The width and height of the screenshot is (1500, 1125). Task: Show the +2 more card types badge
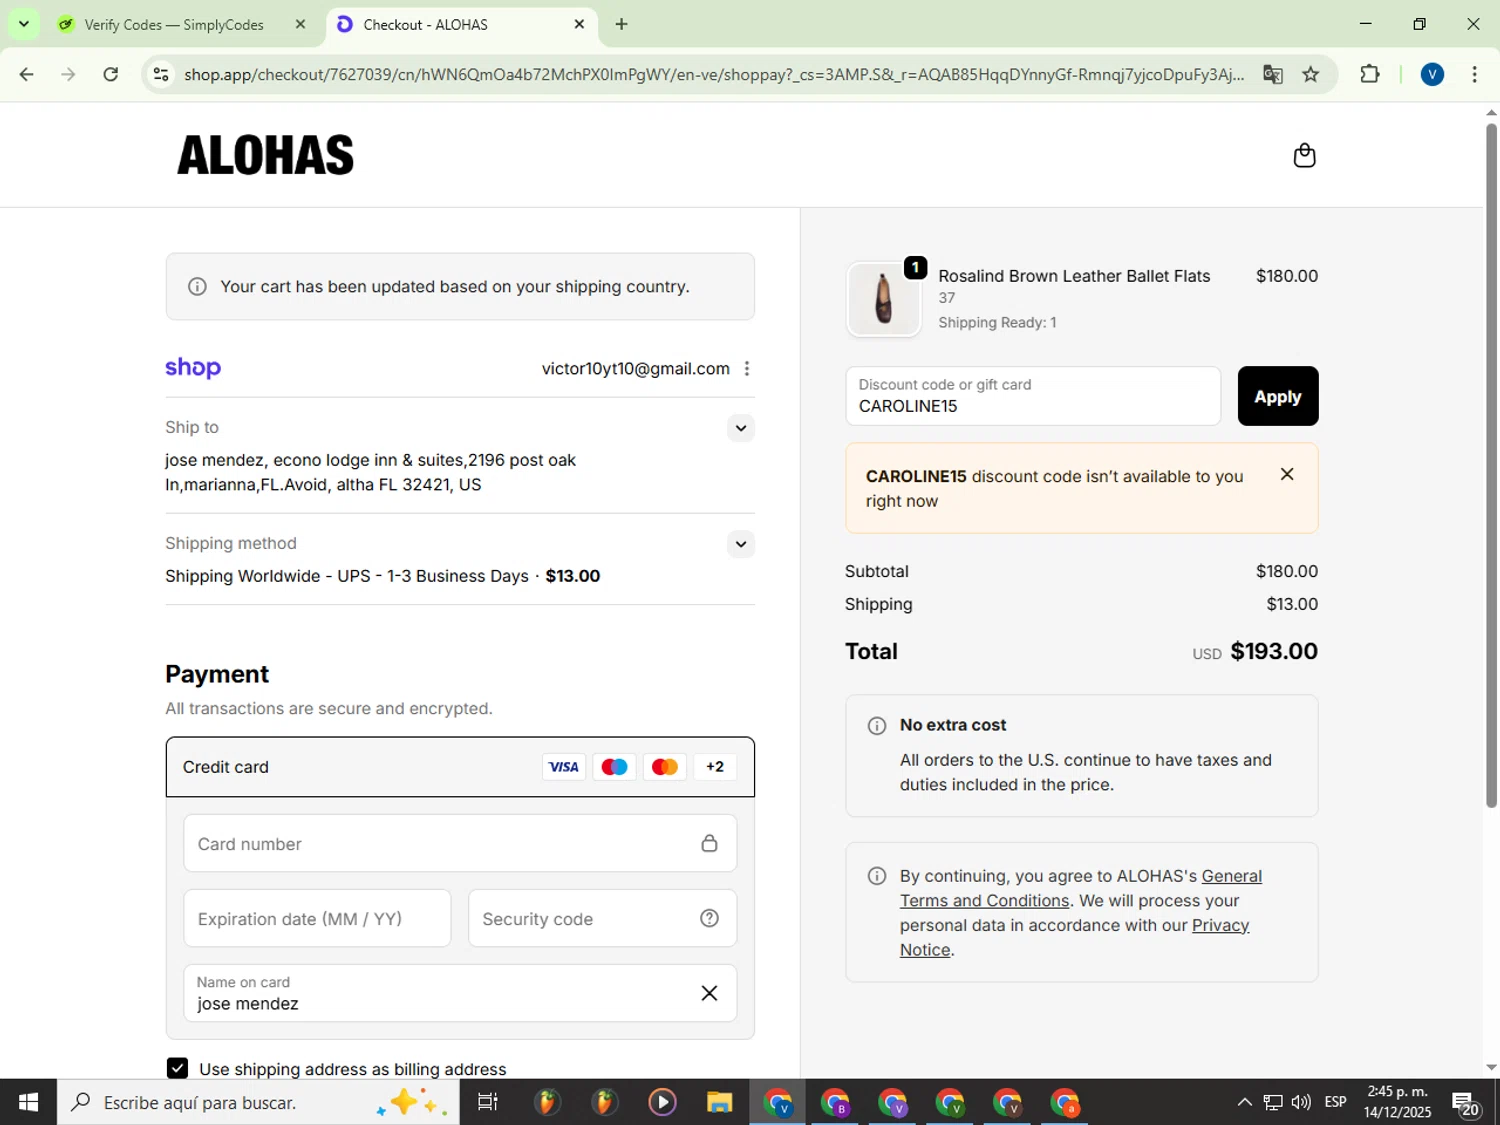(x=715, y=767)
